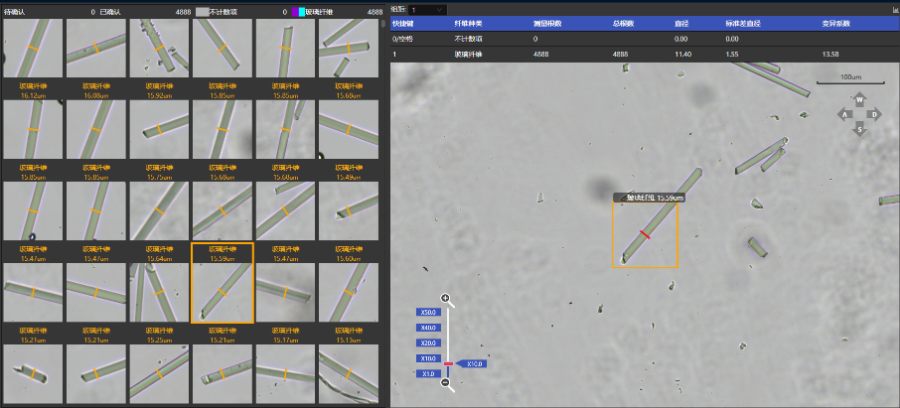Pan the view right with D arrow
Viewport: 900px width, 408px height.
pyautogui.click(x=874, y=115)
